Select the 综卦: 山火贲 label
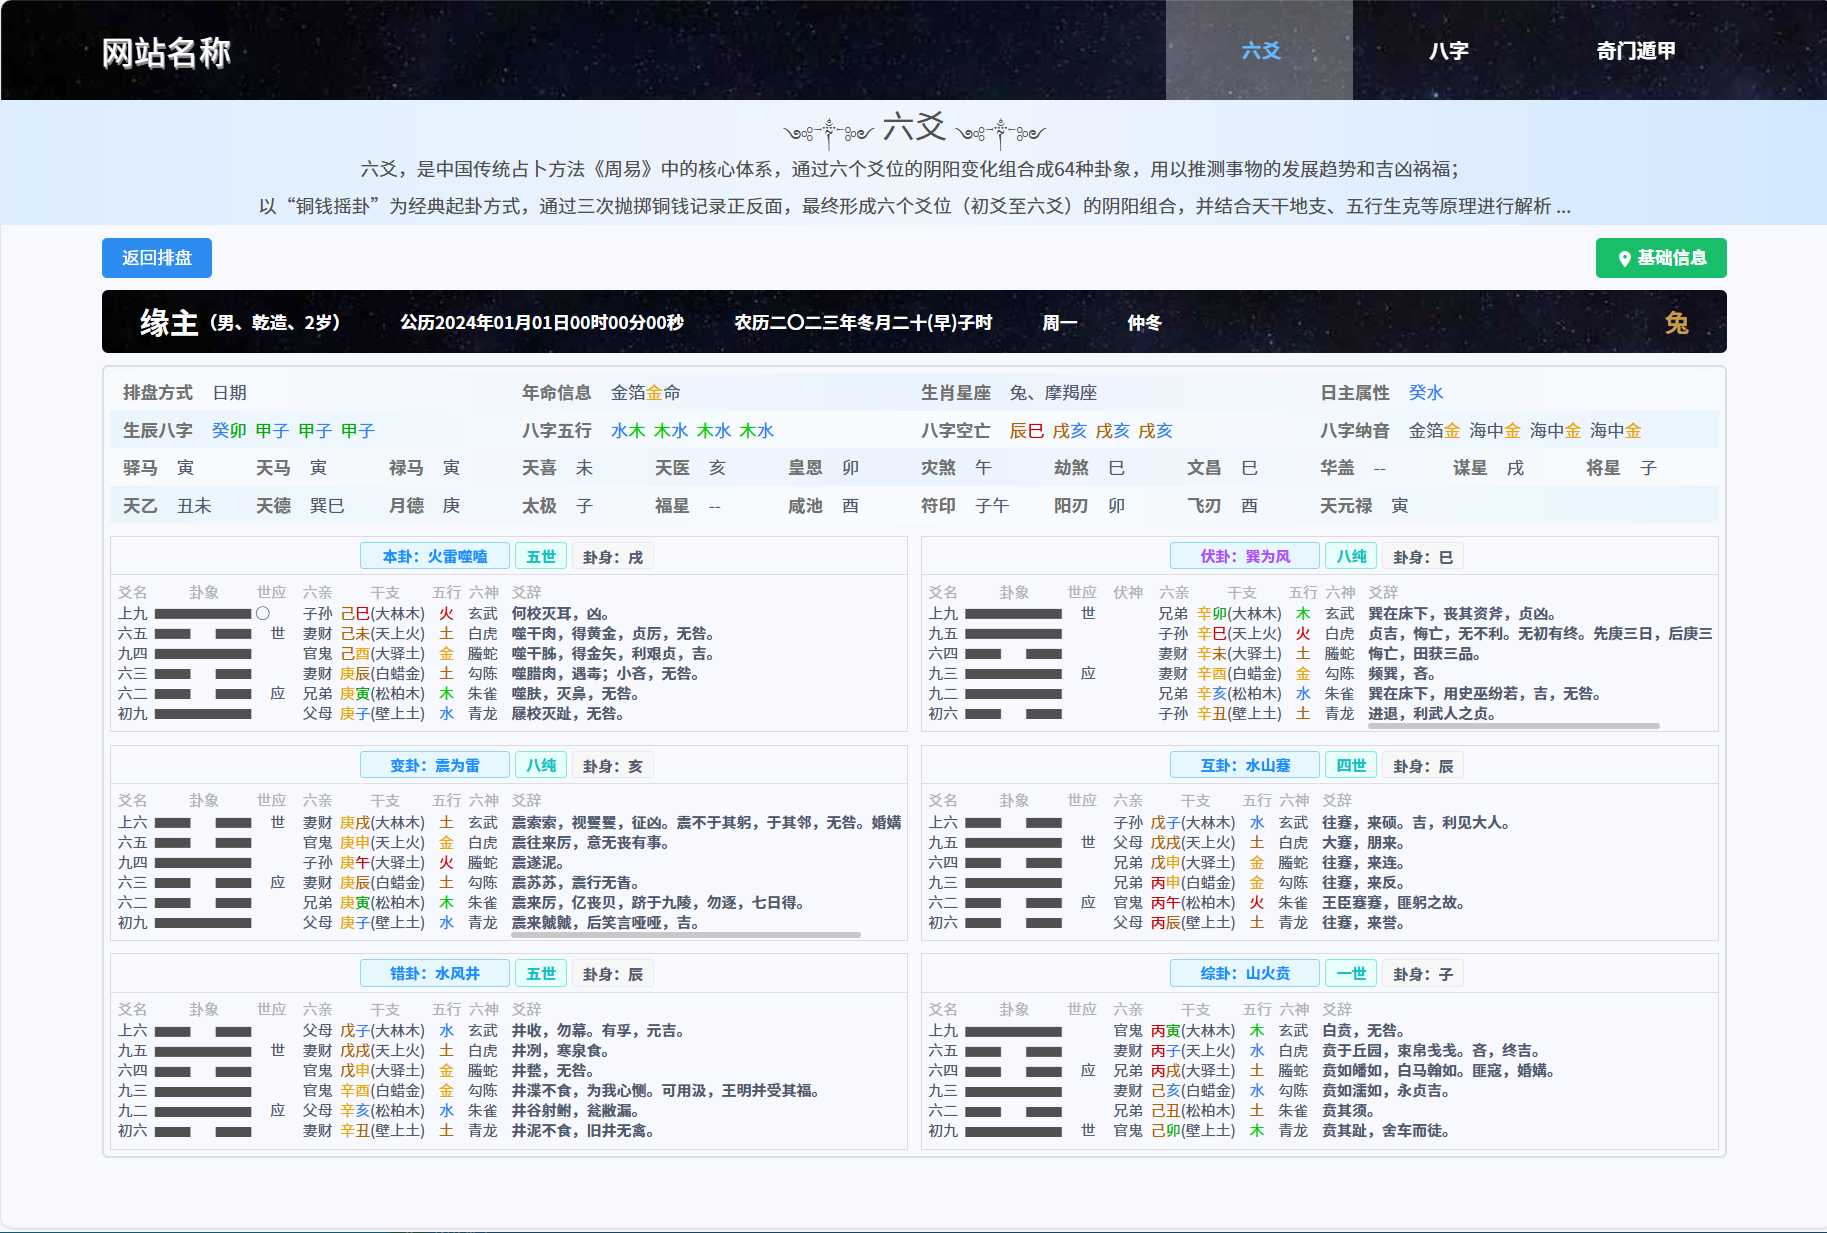This screenshot has width=1827, height=1233. tap(1245, 973)
